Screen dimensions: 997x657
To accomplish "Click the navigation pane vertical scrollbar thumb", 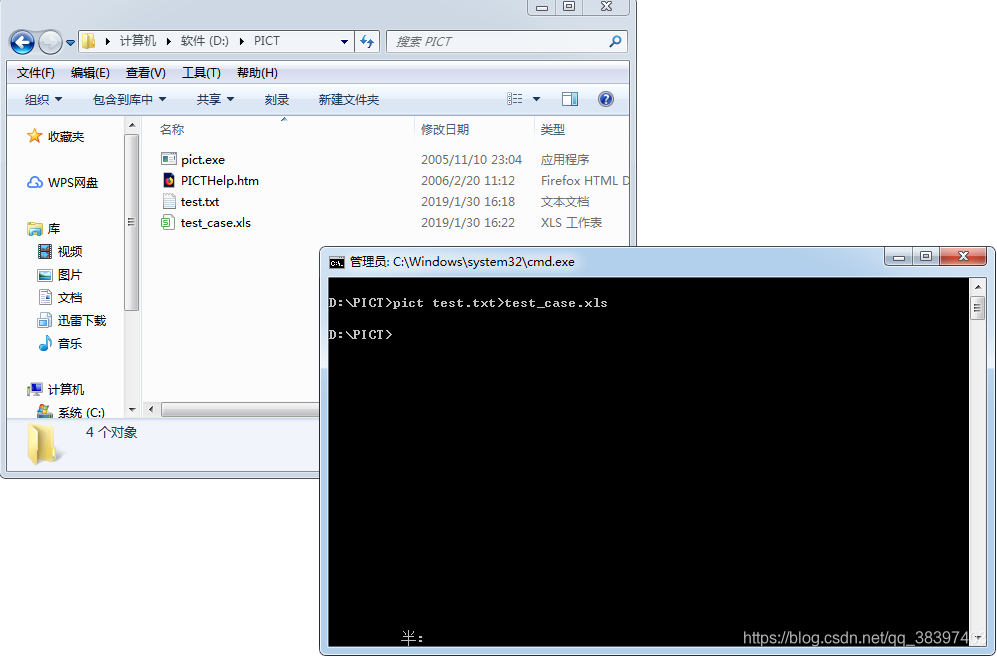I will pos(132,223).
